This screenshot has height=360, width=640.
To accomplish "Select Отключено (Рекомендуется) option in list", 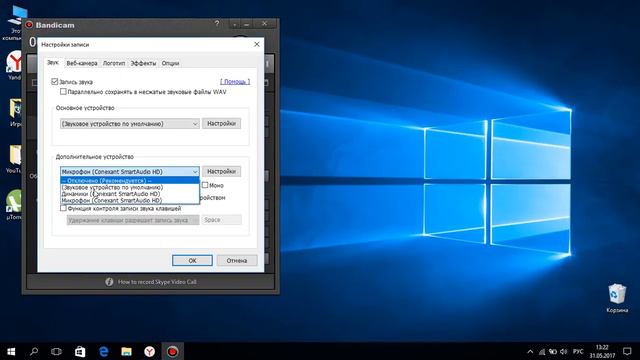I will coord(130,180).
